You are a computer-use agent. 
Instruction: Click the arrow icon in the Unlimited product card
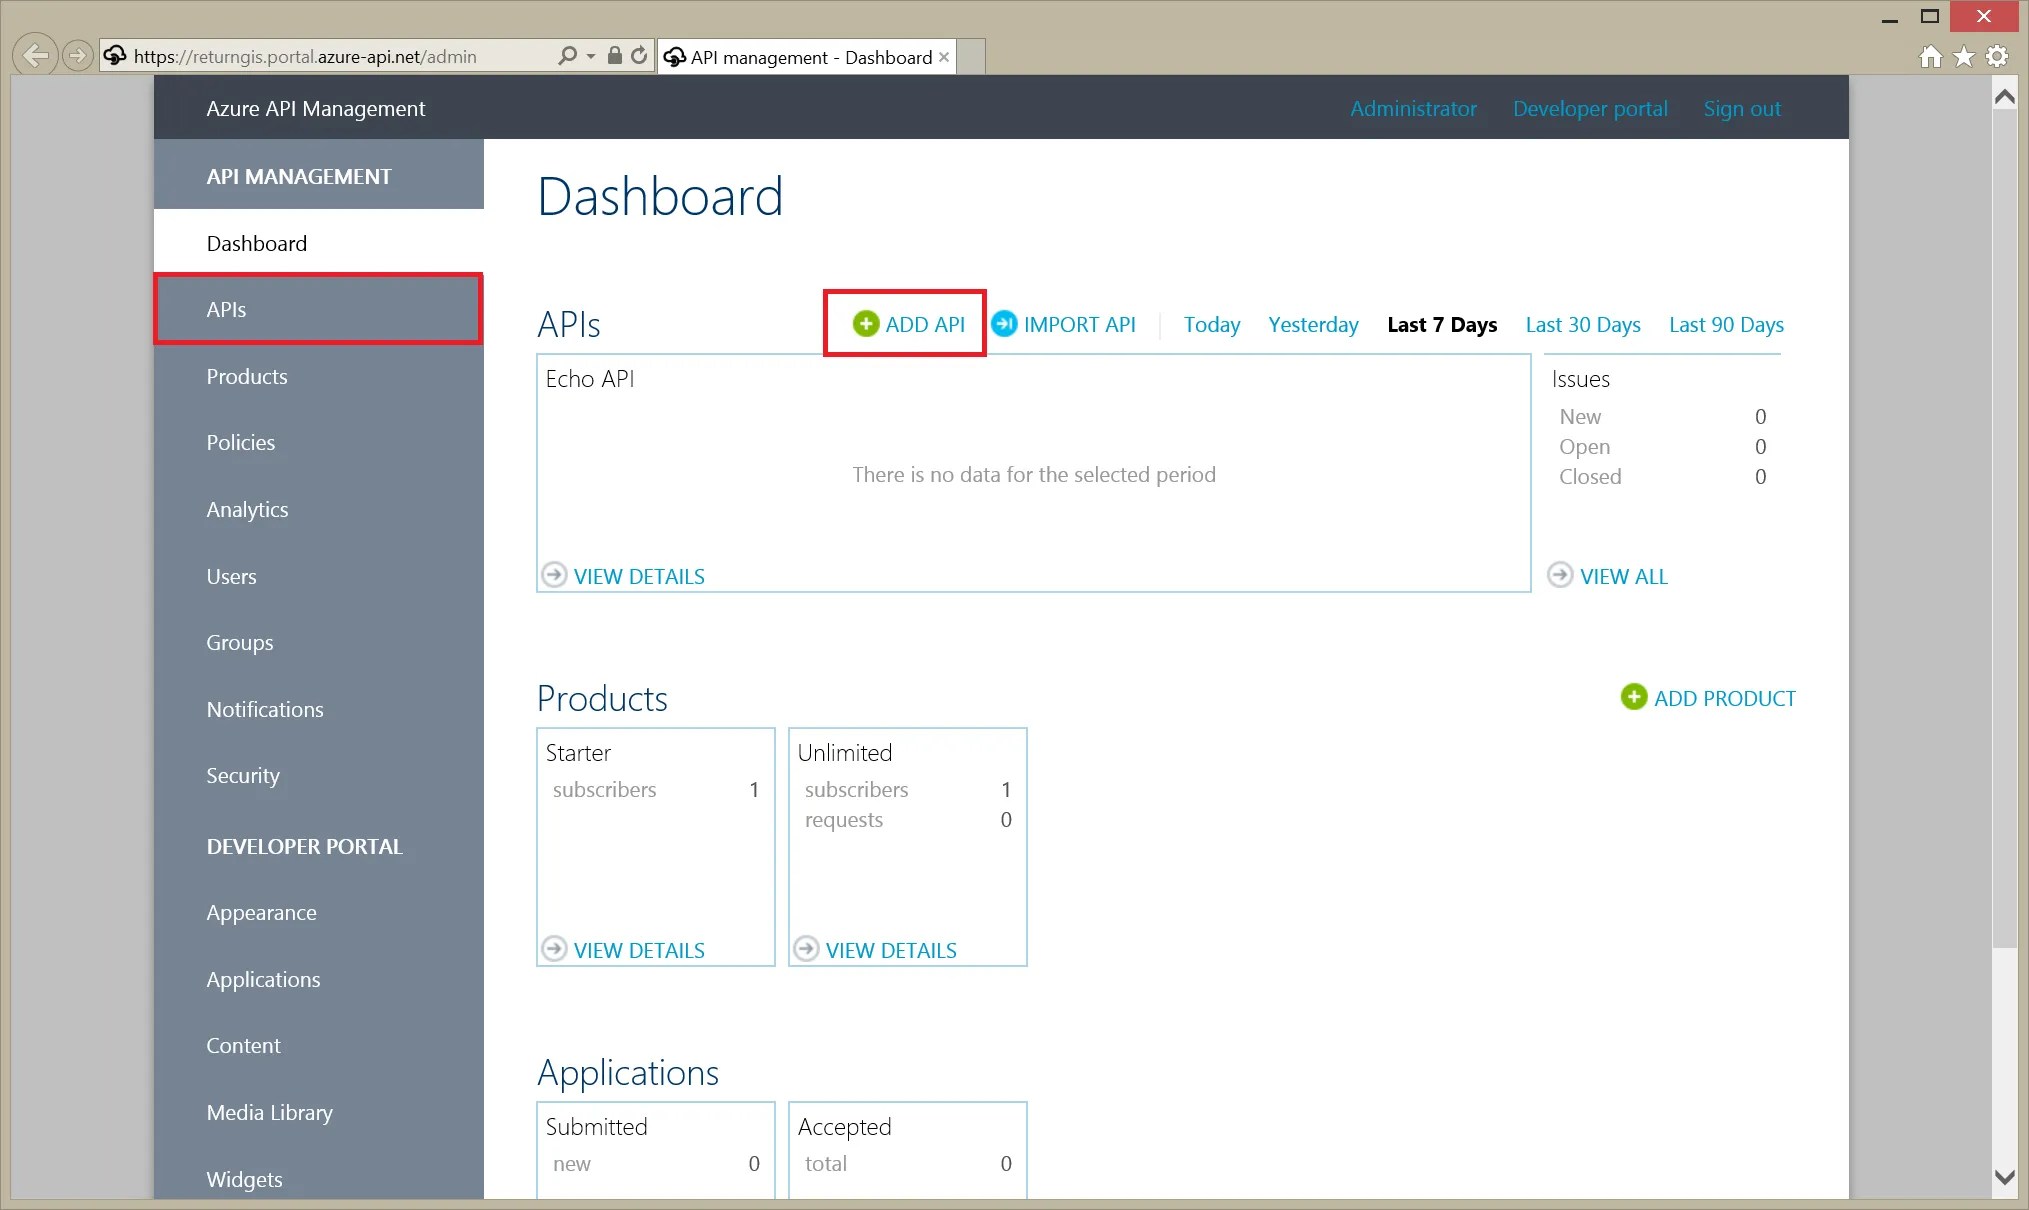pos(806,949)
